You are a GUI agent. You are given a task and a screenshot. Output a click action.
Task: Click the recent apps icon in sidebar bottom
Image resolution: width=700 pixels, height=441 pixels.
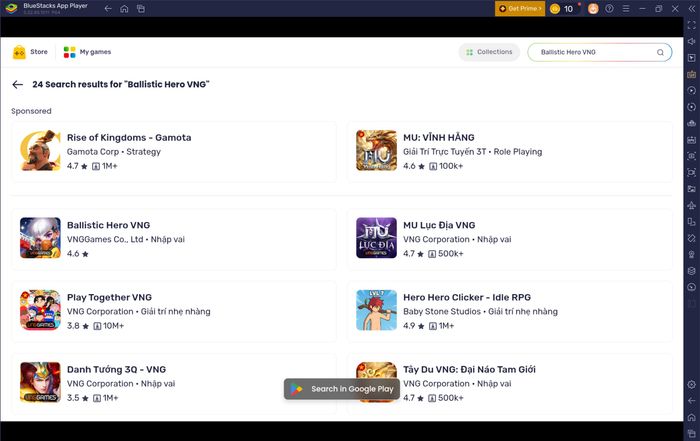(692, 433)
